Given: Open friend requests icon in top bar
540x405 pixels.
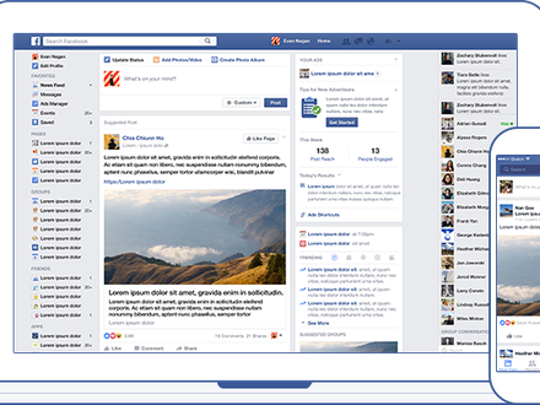Looking at the screenshot, I should point(346,41).
